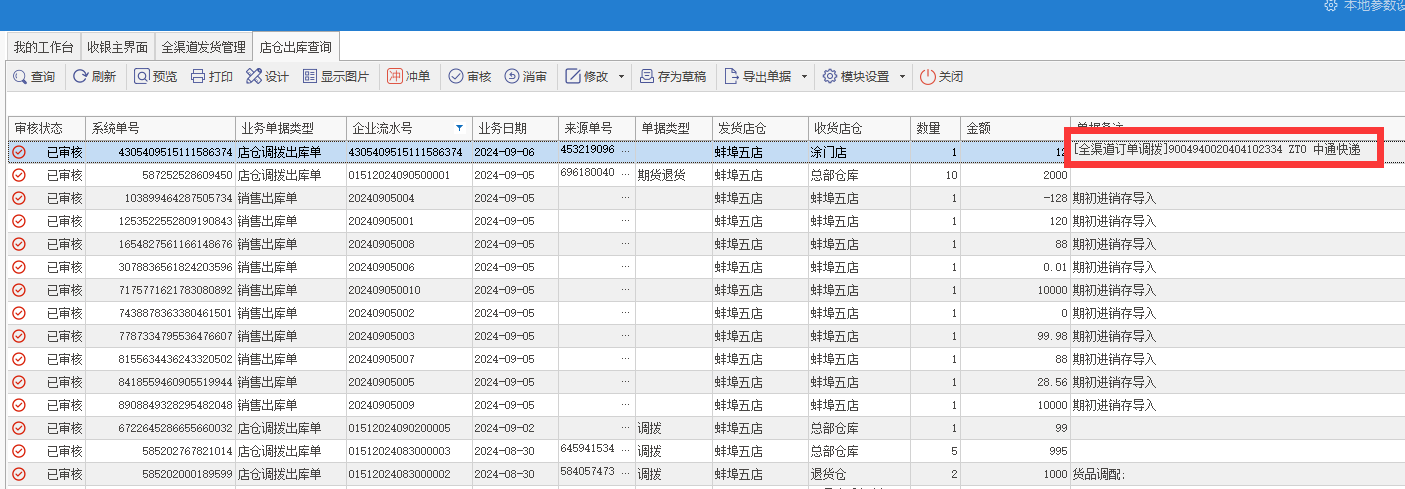The height and width of the screenshot is (489, 1405).
Task: Click source order ellipsis for 584057473
Action: [626, 472]
